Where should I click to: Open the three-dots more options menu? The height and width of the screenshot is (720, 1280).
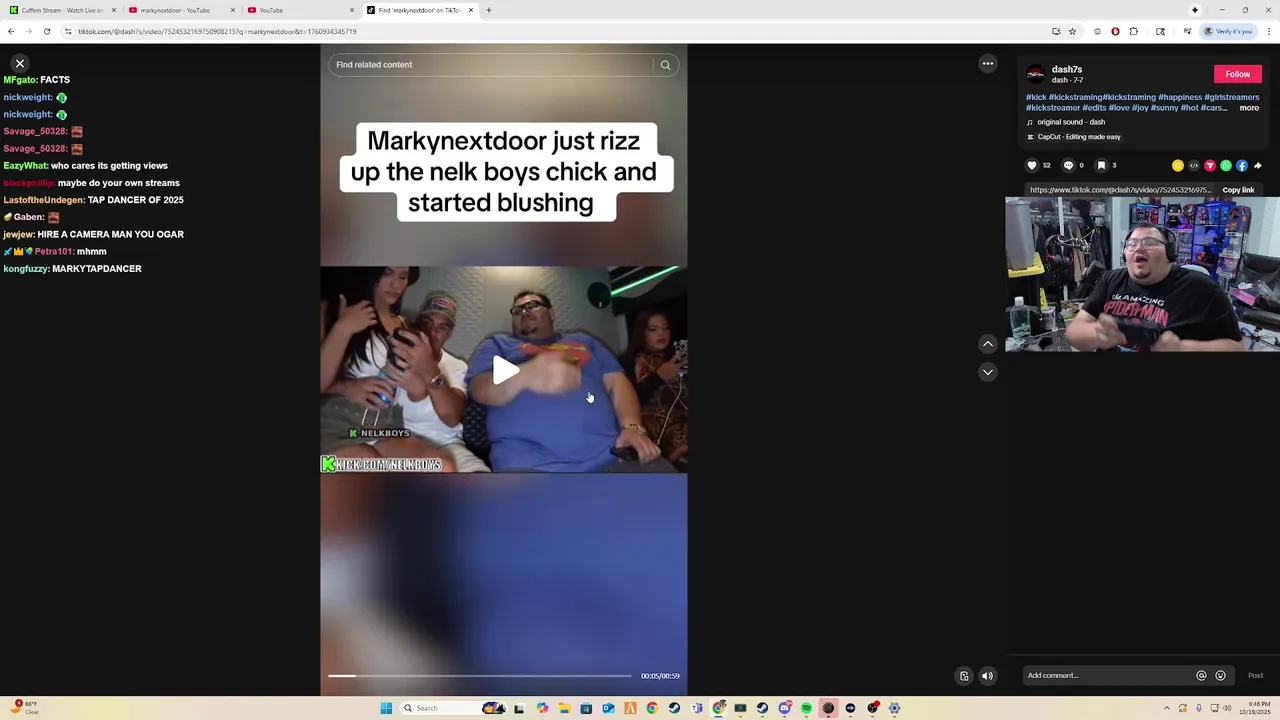(988, 64)
